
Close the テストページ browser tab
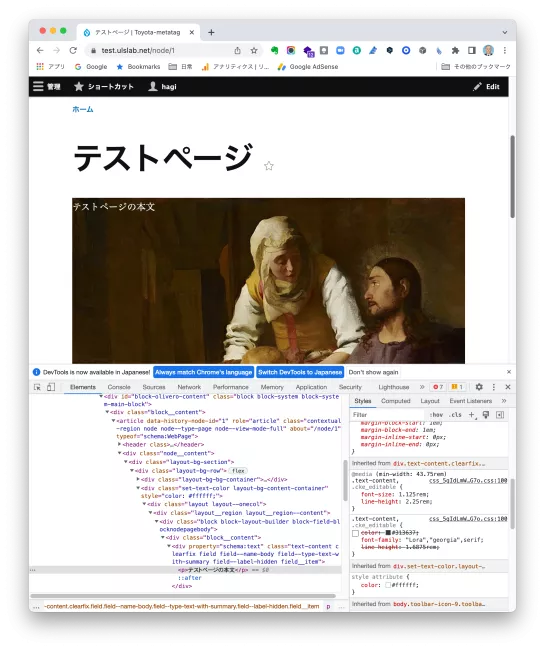(191, 32)
